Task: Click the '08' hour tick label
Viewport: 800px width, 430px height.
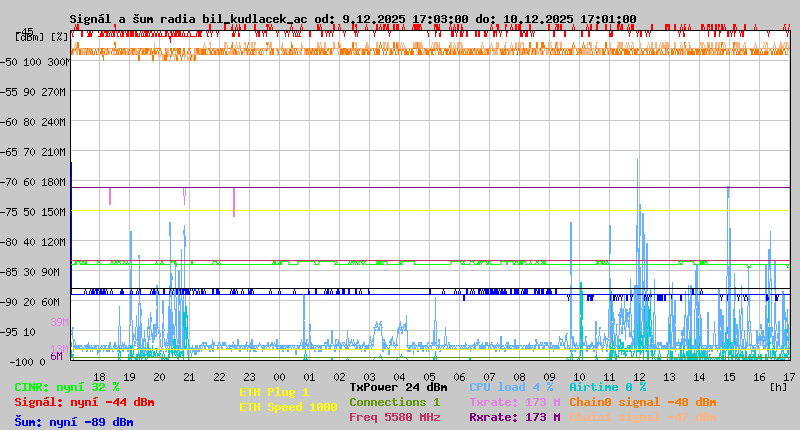Action: (519, 377)
